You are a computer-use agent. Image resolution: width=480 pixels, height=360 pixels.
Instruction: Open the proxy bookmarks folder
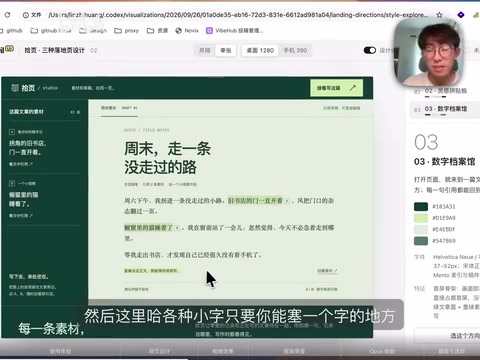[127, 31]
